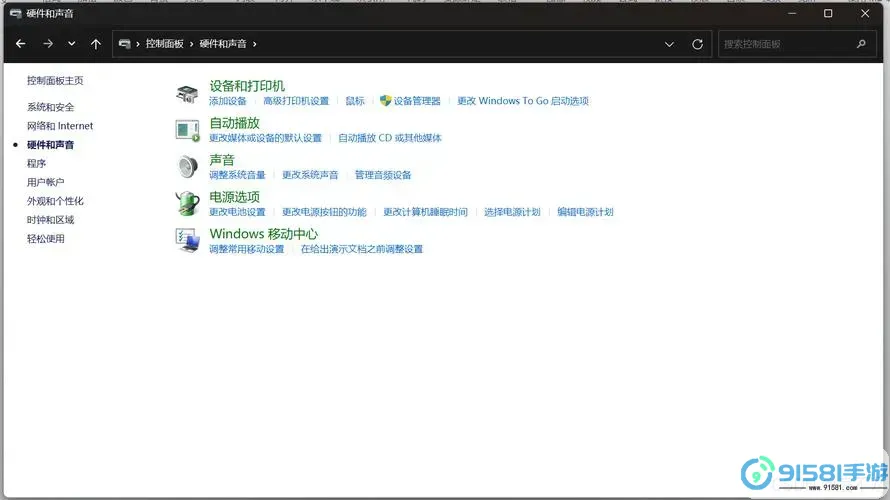Click the title bar window icon
The width and height of the screenshot is (890, 500).
15,13
